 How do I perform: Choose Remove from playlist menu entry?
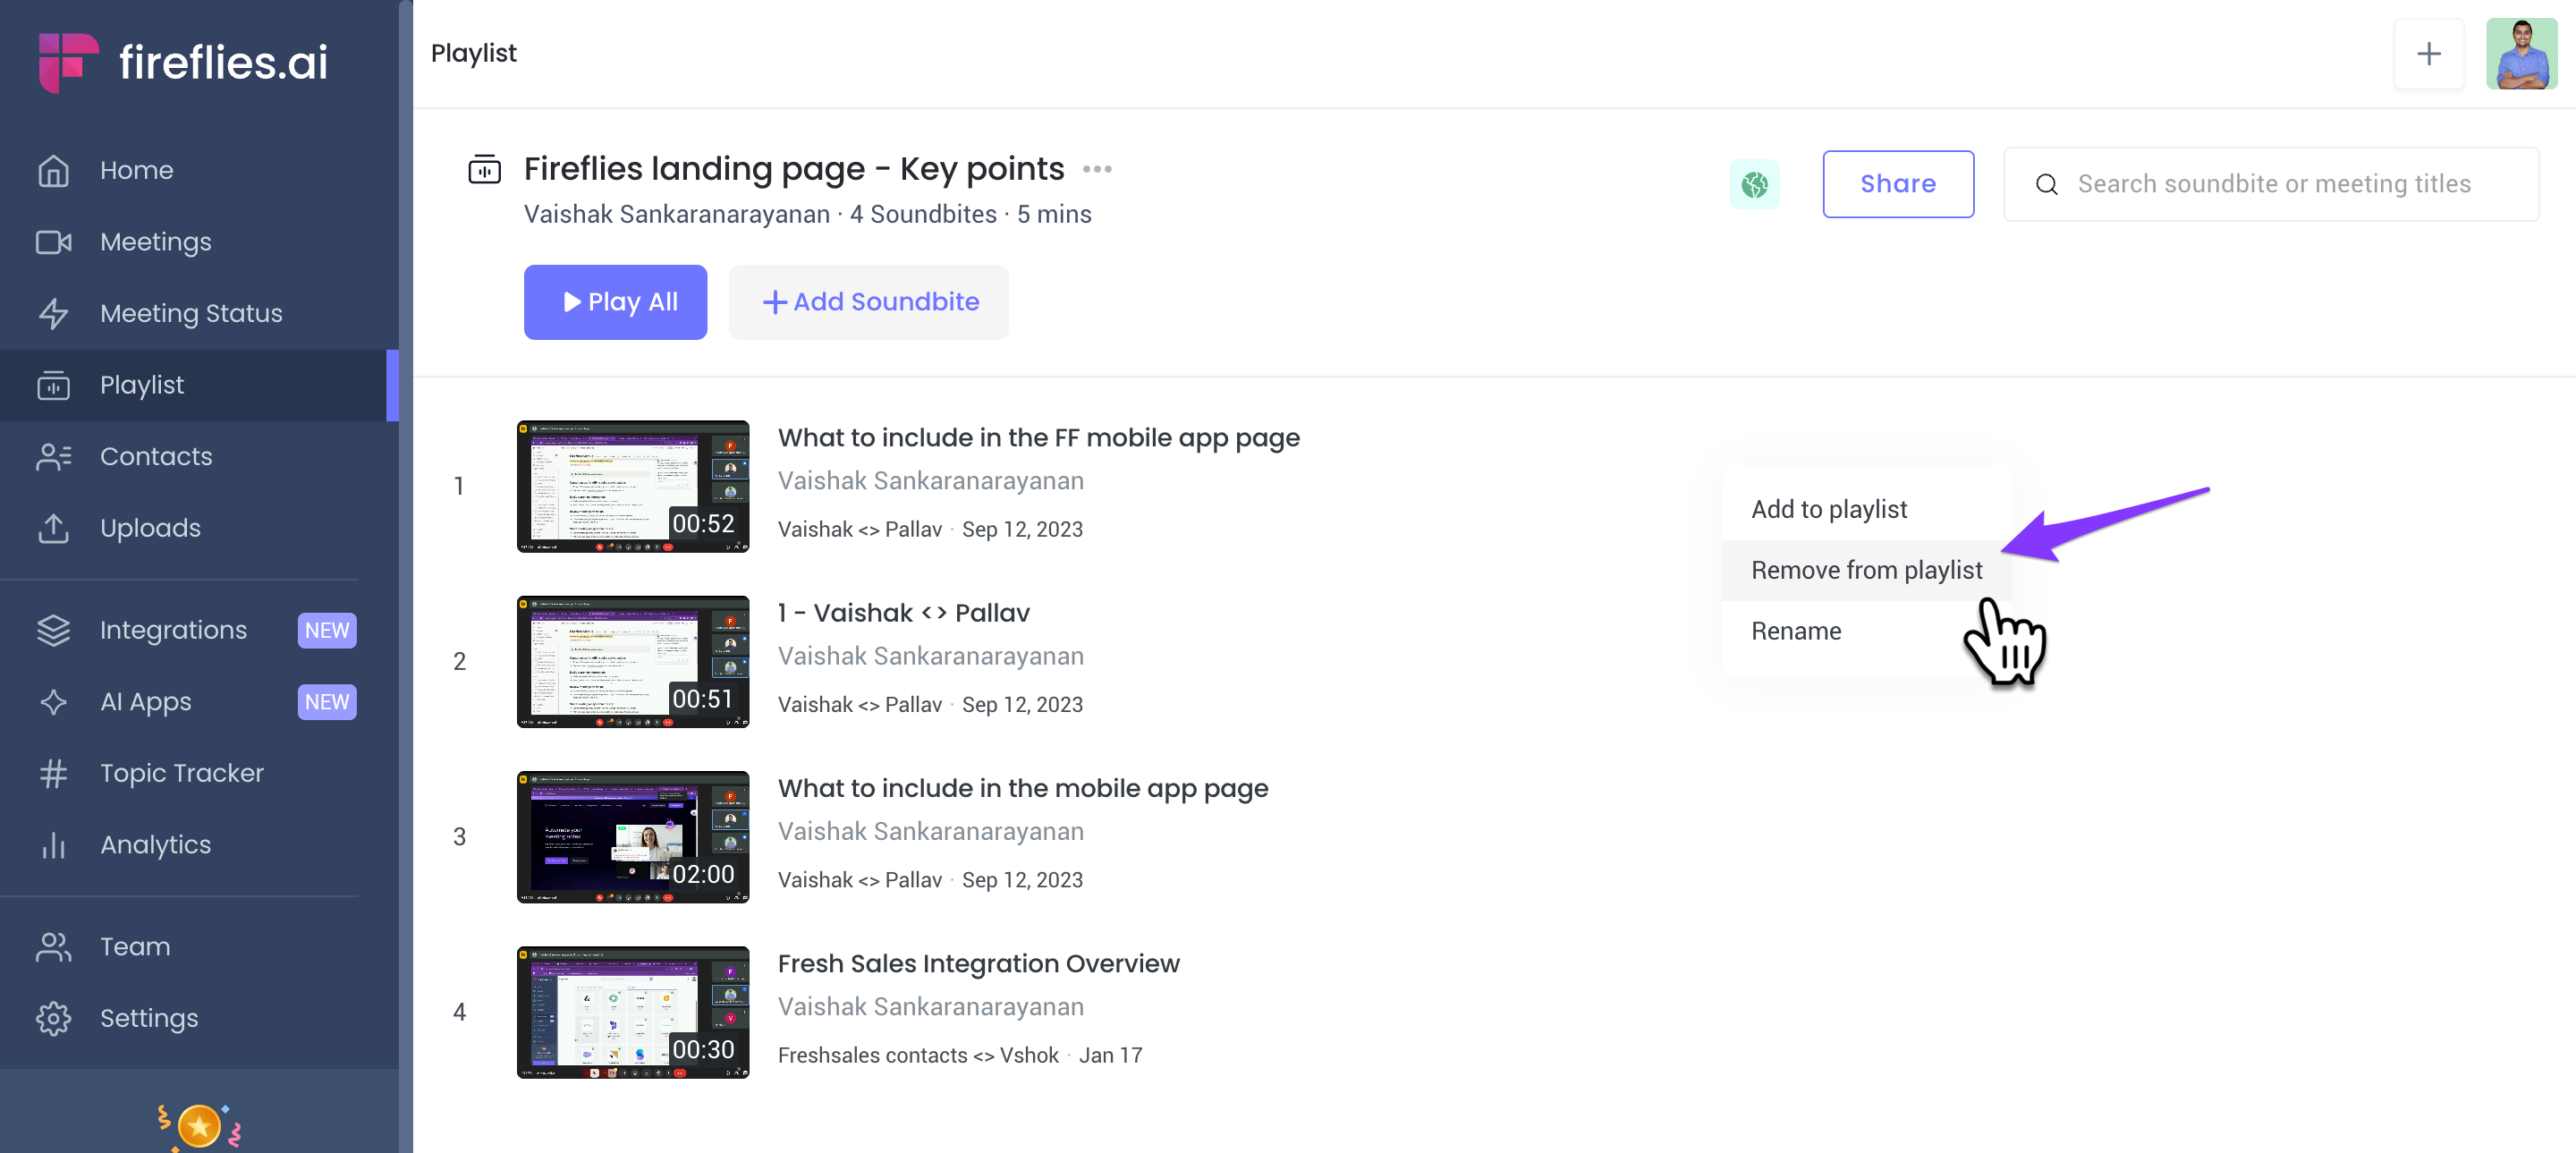pos(1866,570)
